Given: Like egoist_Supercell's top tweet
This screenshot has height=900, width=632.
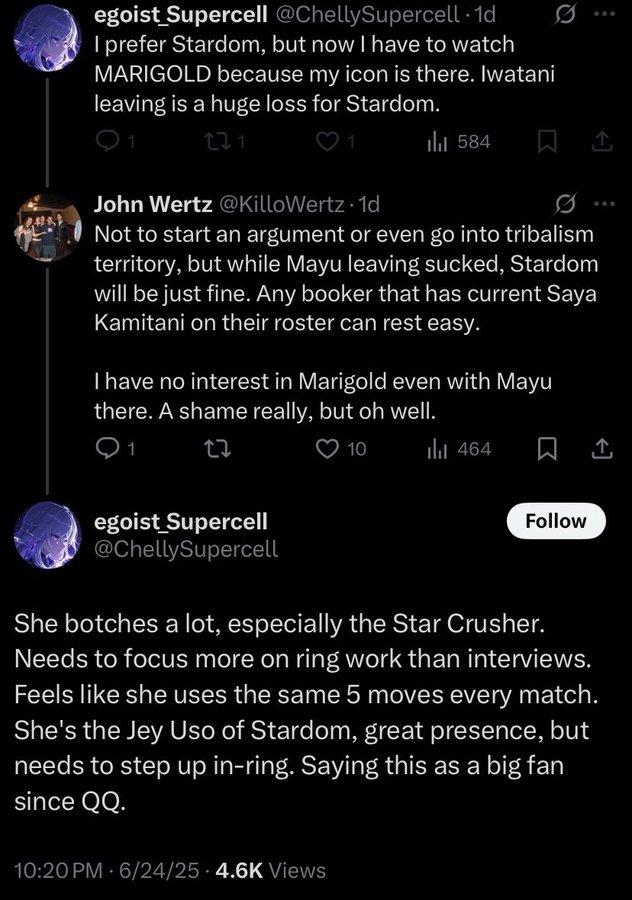Looking at the screenshot, I should pos(327,142).
